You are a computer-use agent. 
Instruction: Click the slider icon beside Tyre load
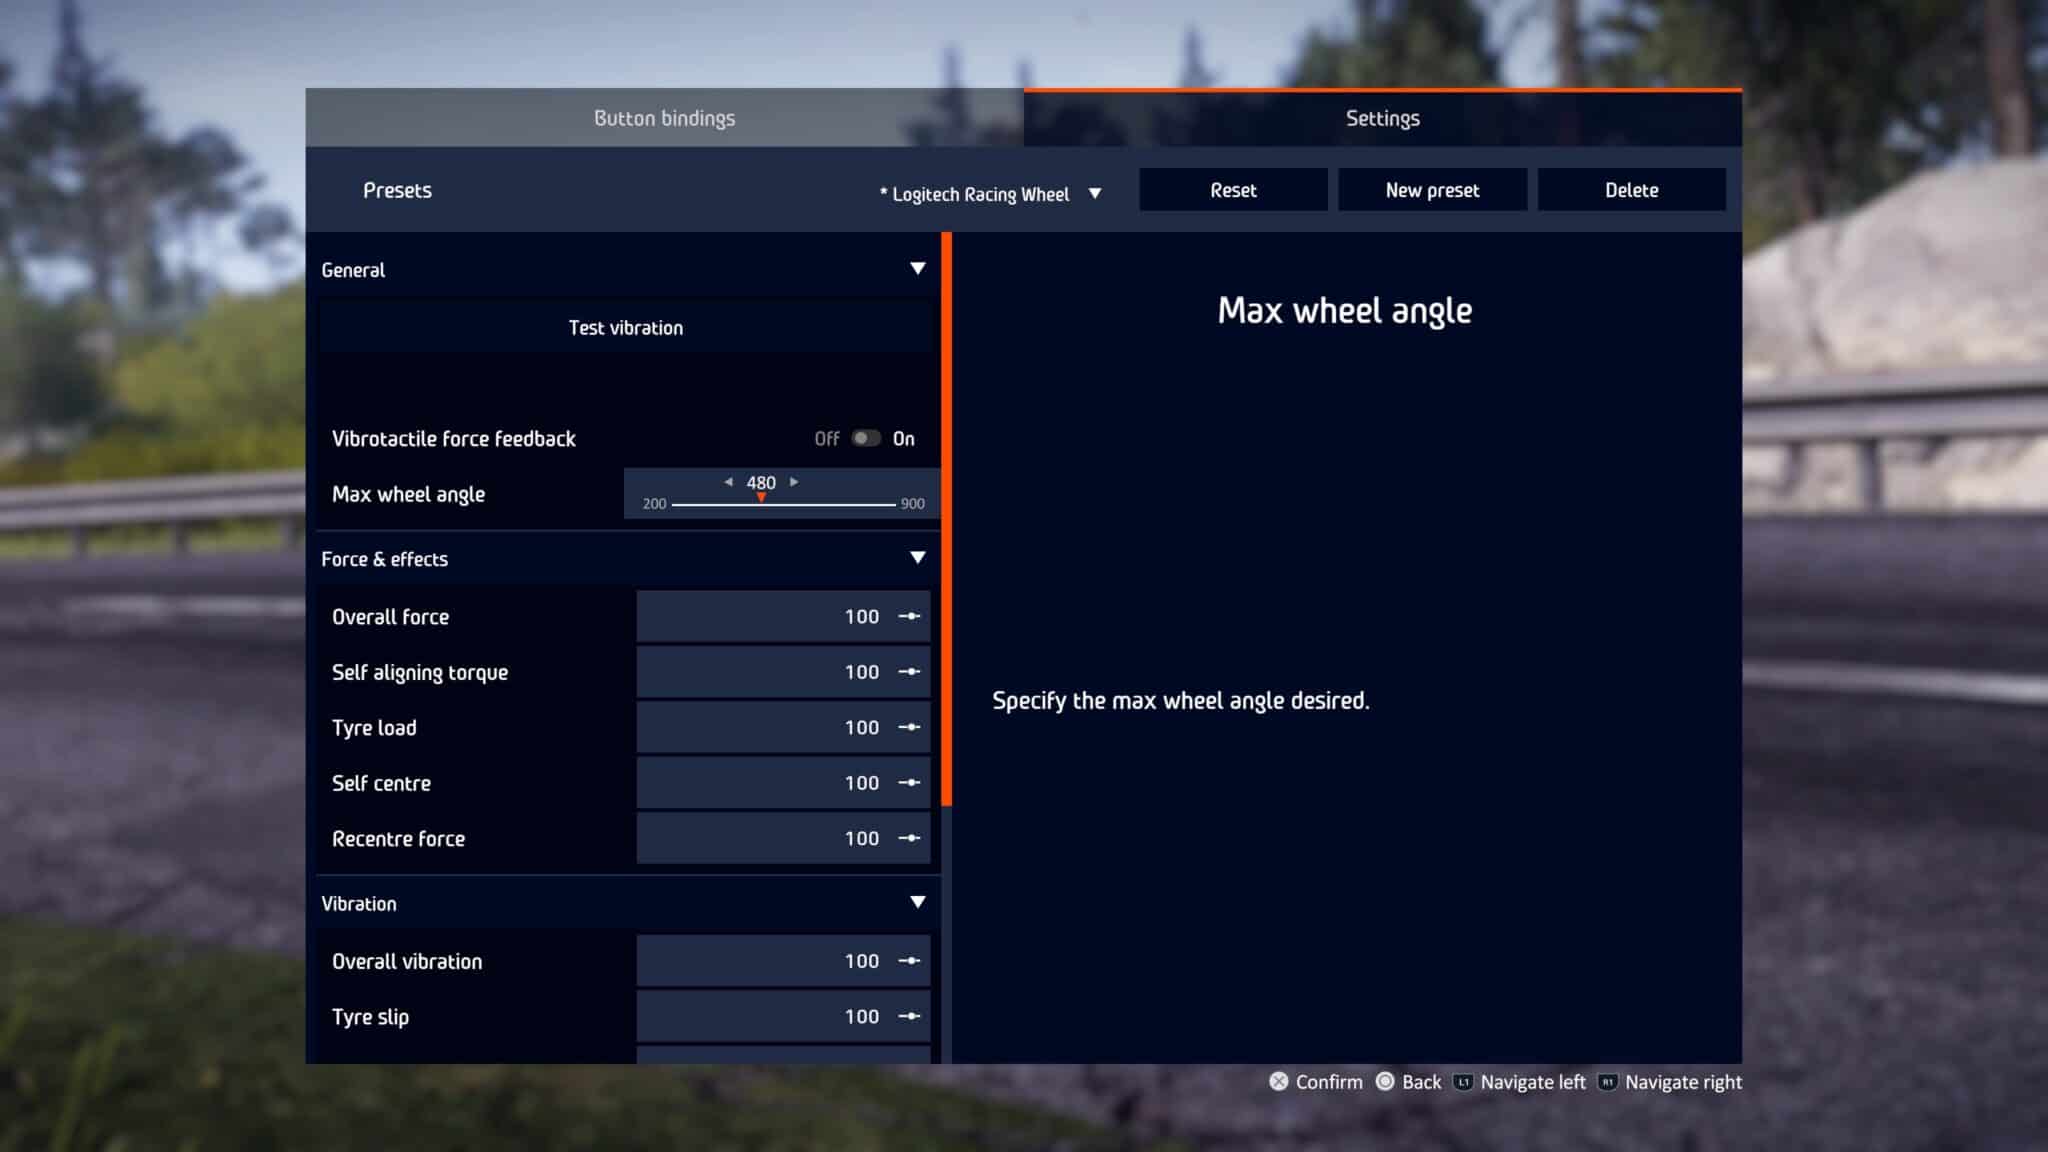(x=909, y=728)
